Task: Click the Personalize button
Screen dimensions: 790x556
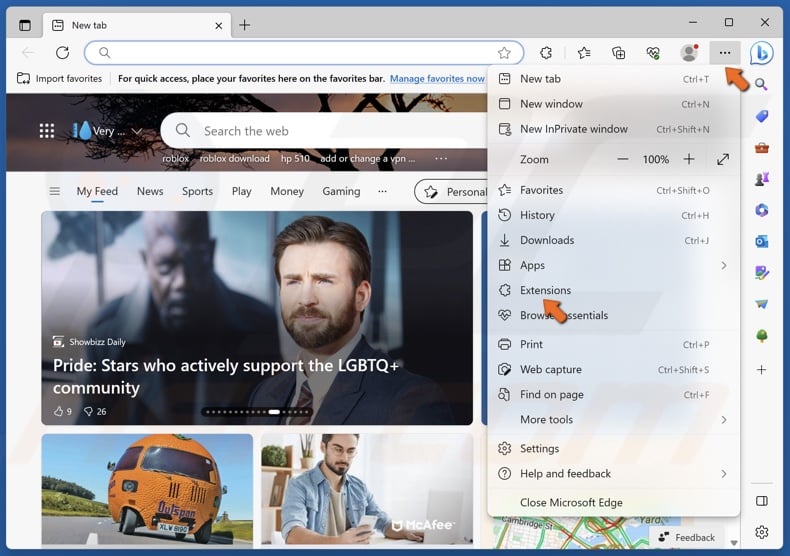Action: click(x=451, y=192)
